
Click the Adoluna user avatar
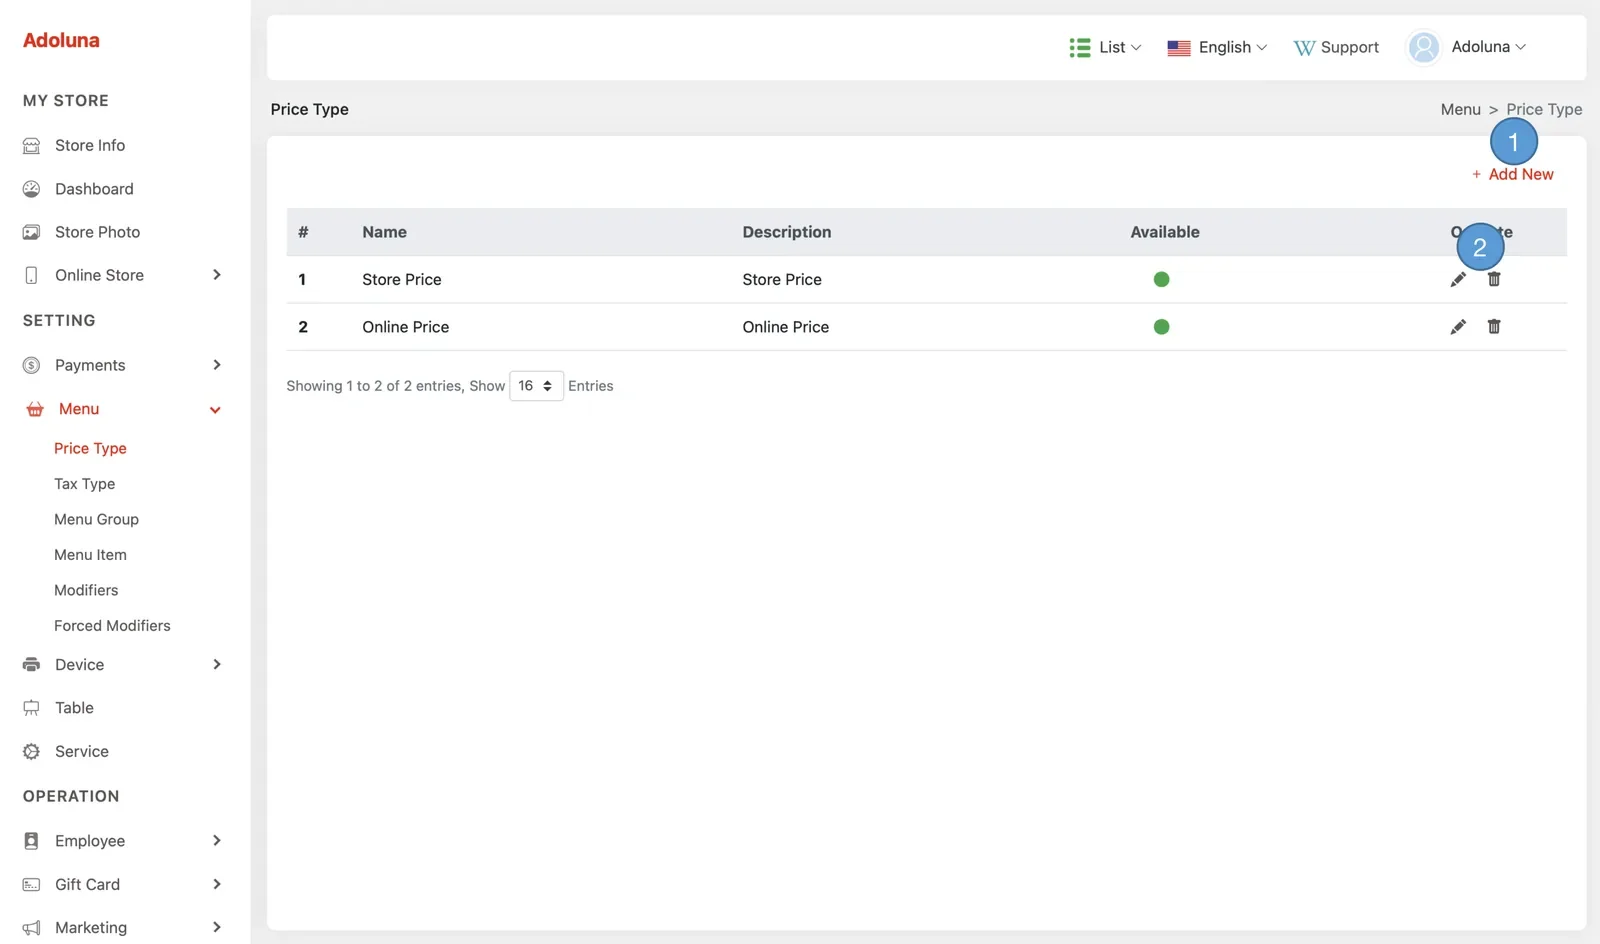point(1423,47)
